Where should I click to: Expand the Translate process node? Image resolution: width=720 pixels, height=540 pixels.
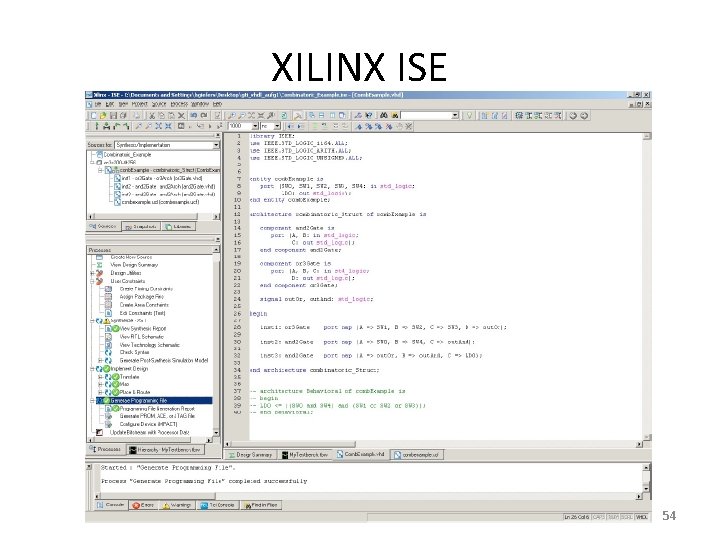click(101, 377)
